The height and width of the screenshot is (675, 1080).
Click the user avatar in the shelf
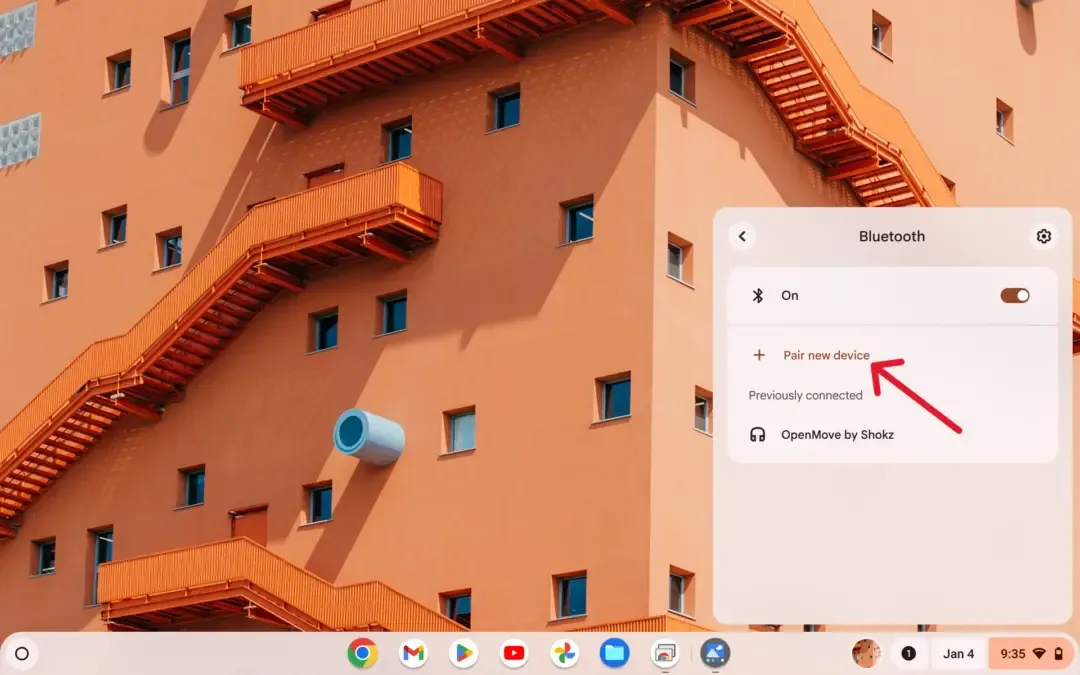(866, 654)
